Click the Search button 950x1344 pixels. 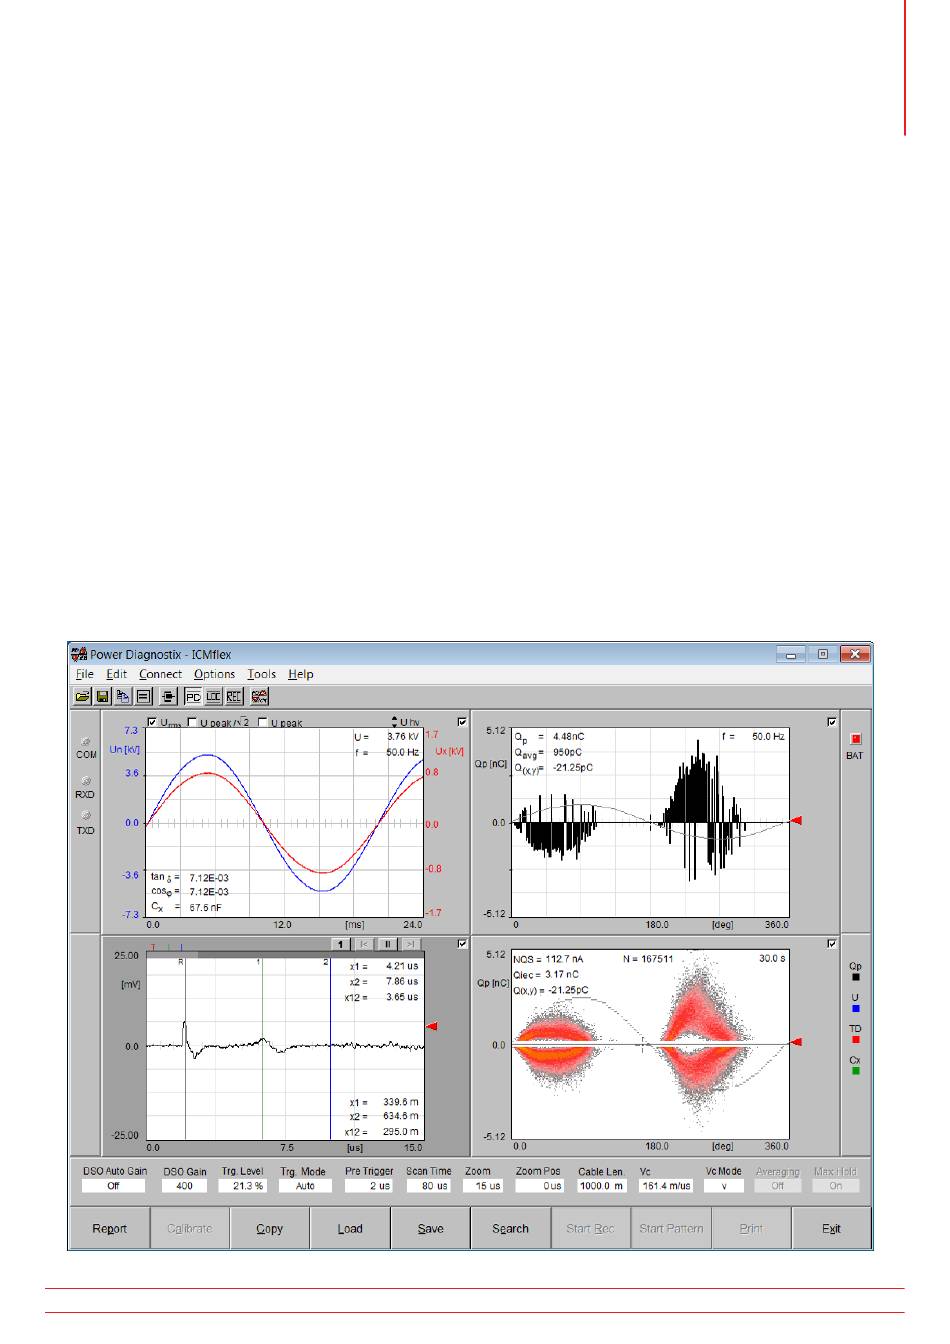[510, 1229]
